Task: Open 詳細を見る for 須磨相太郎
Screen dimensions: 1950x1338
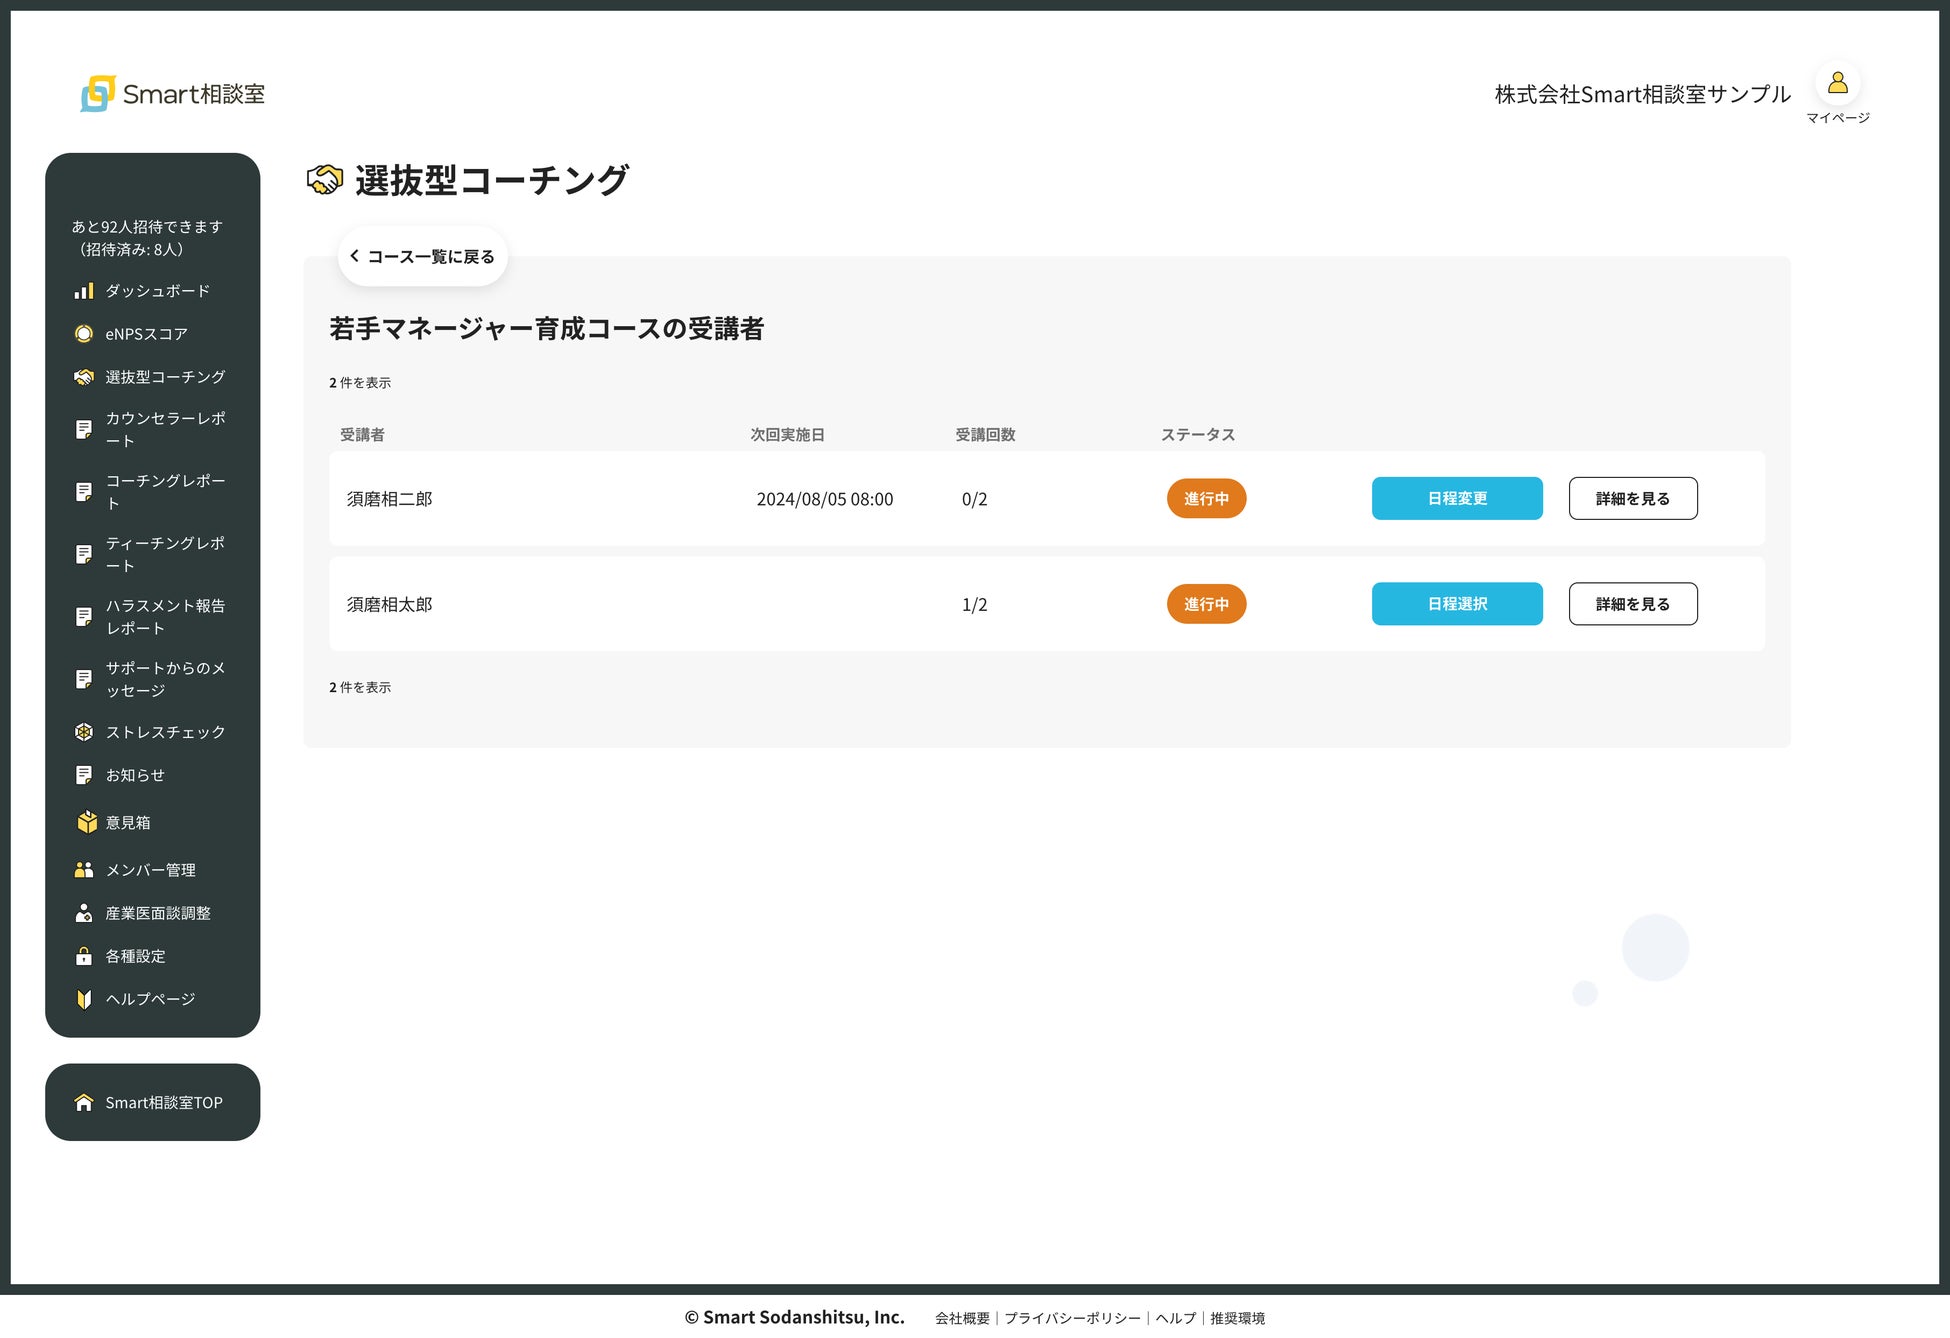Action: point(1632,604)
